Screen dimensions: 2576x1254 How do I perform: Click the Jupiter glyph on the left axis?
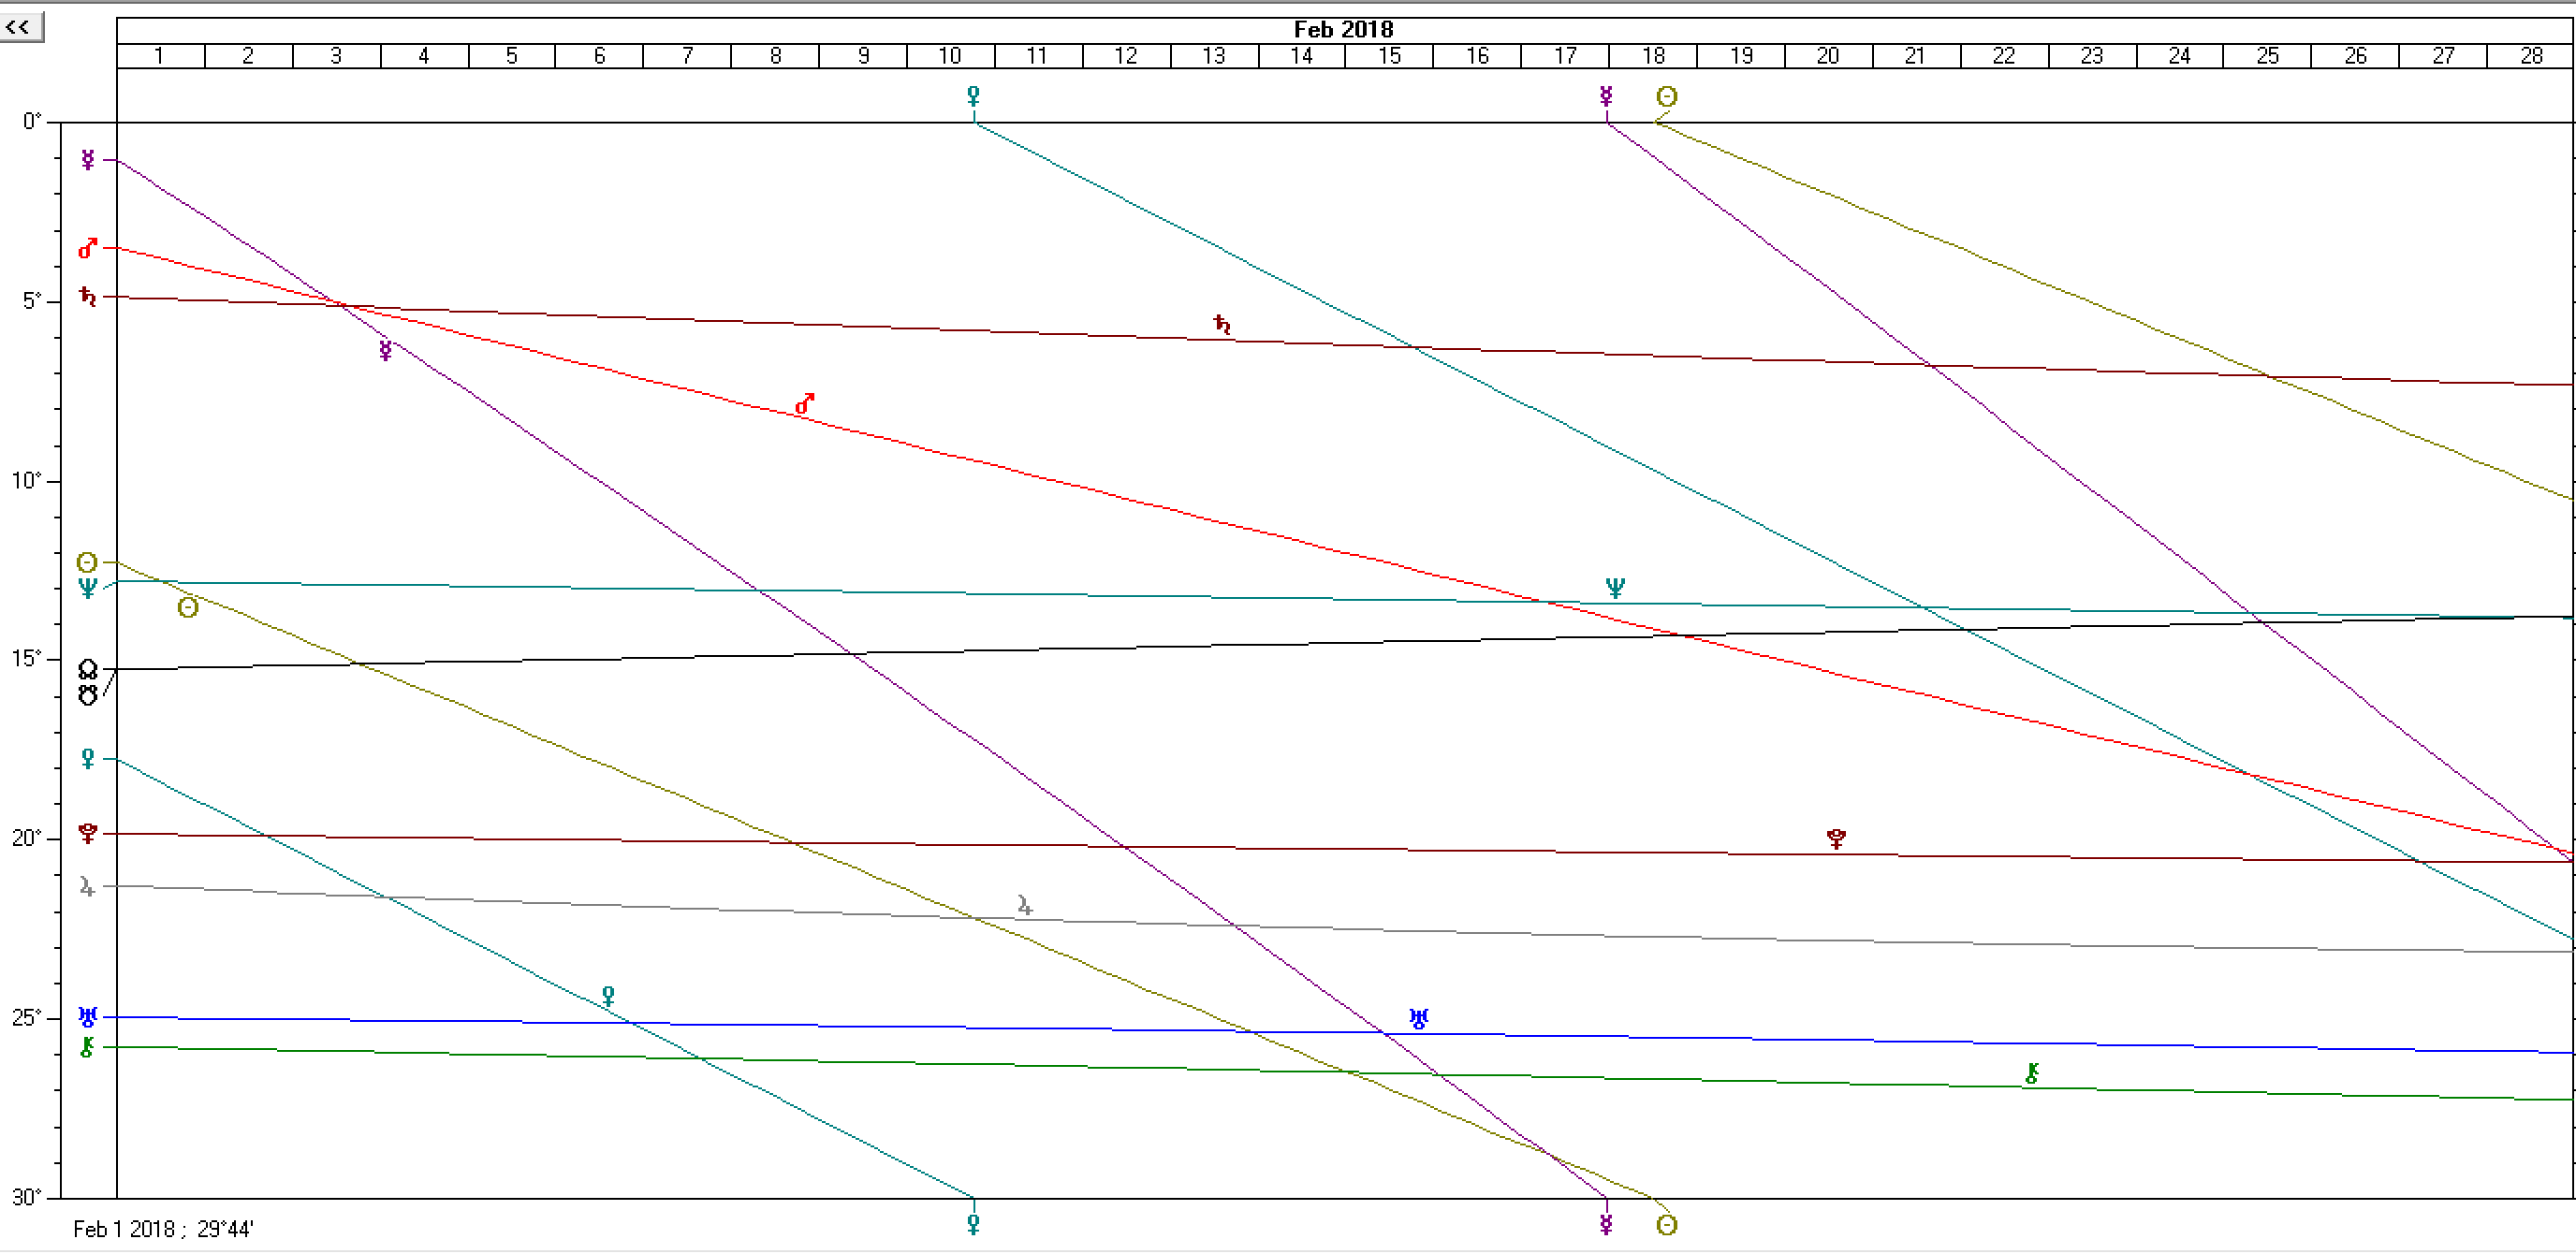point(88,886)
